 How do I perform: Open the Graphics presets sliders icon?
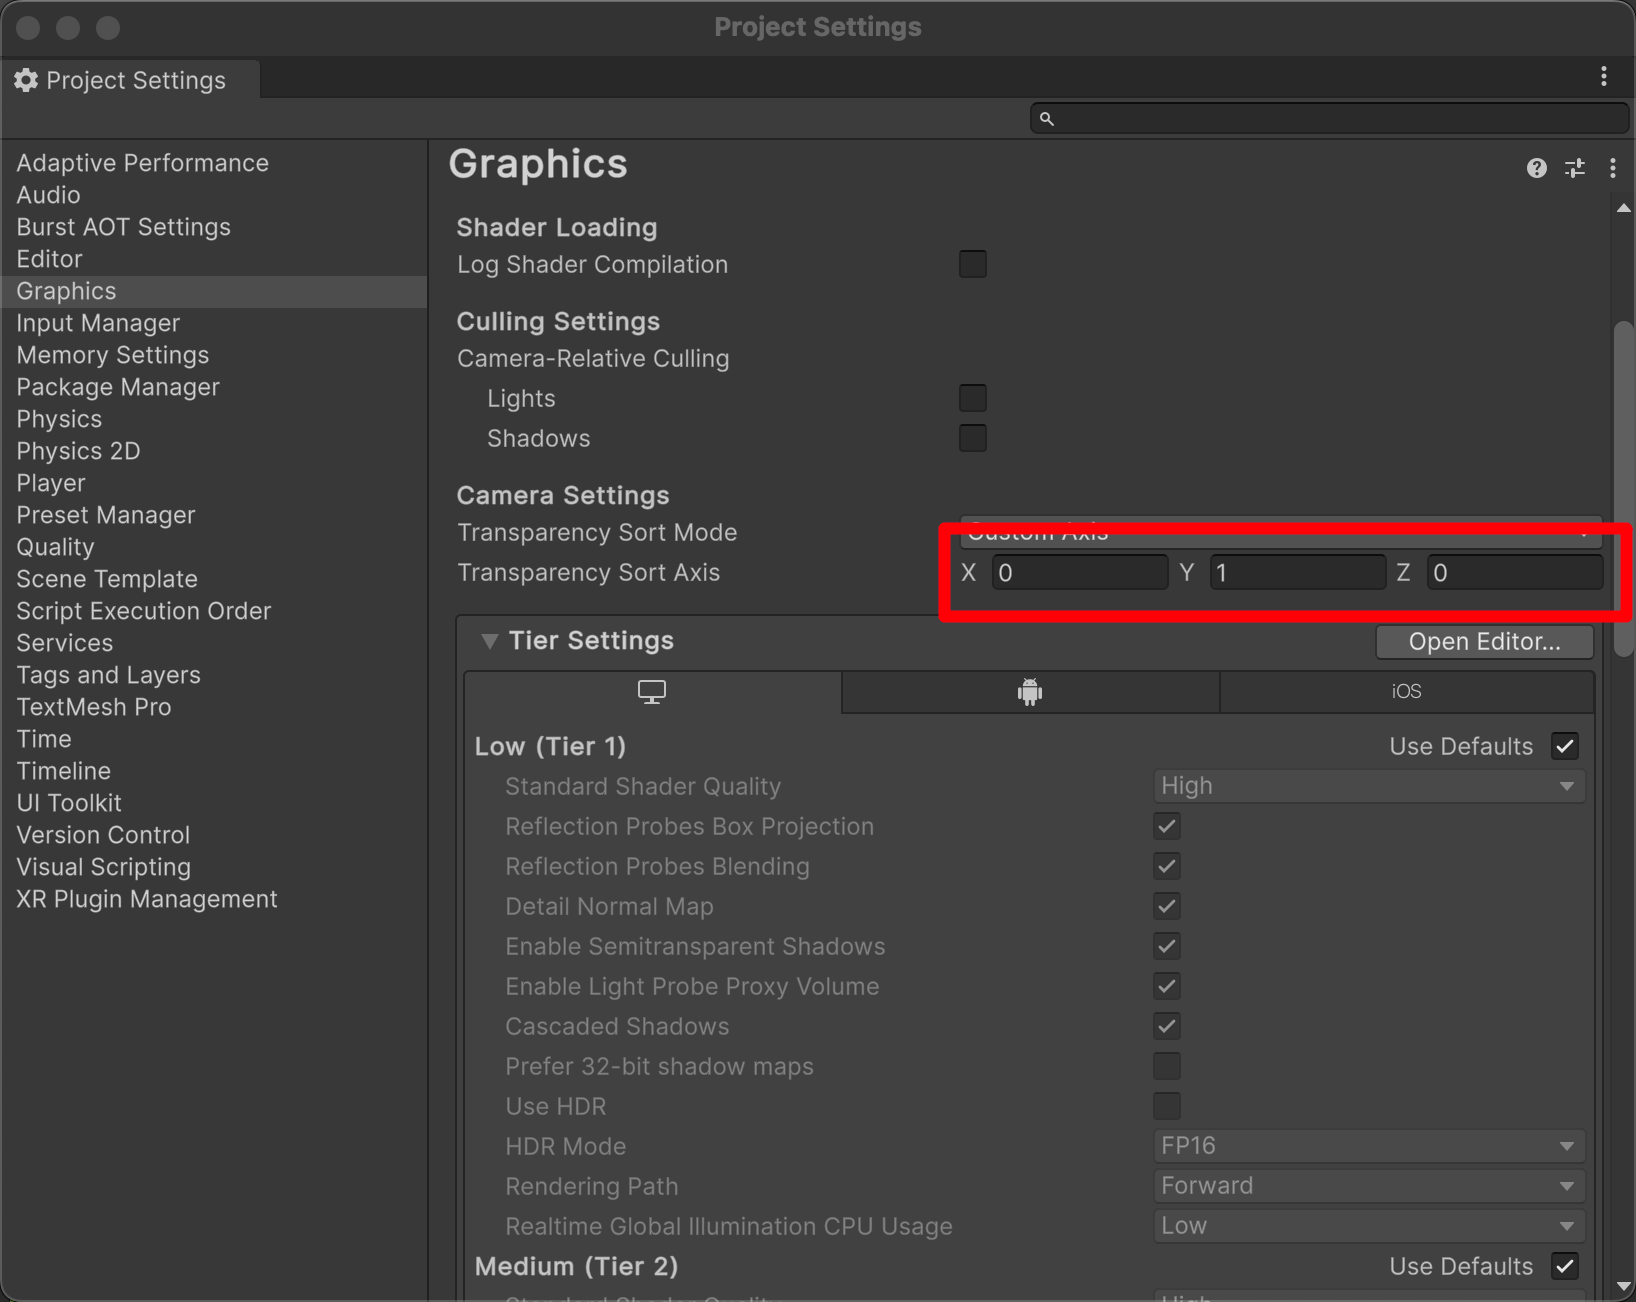point(1575,168)
